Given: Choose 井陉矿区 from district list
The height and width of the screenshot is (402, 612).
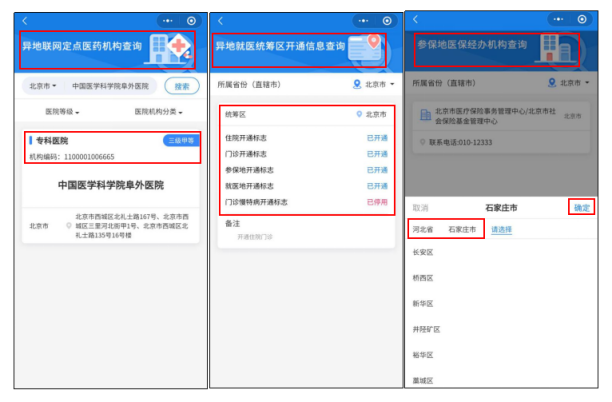Looking at the screenshot, I should coord(427,328).
